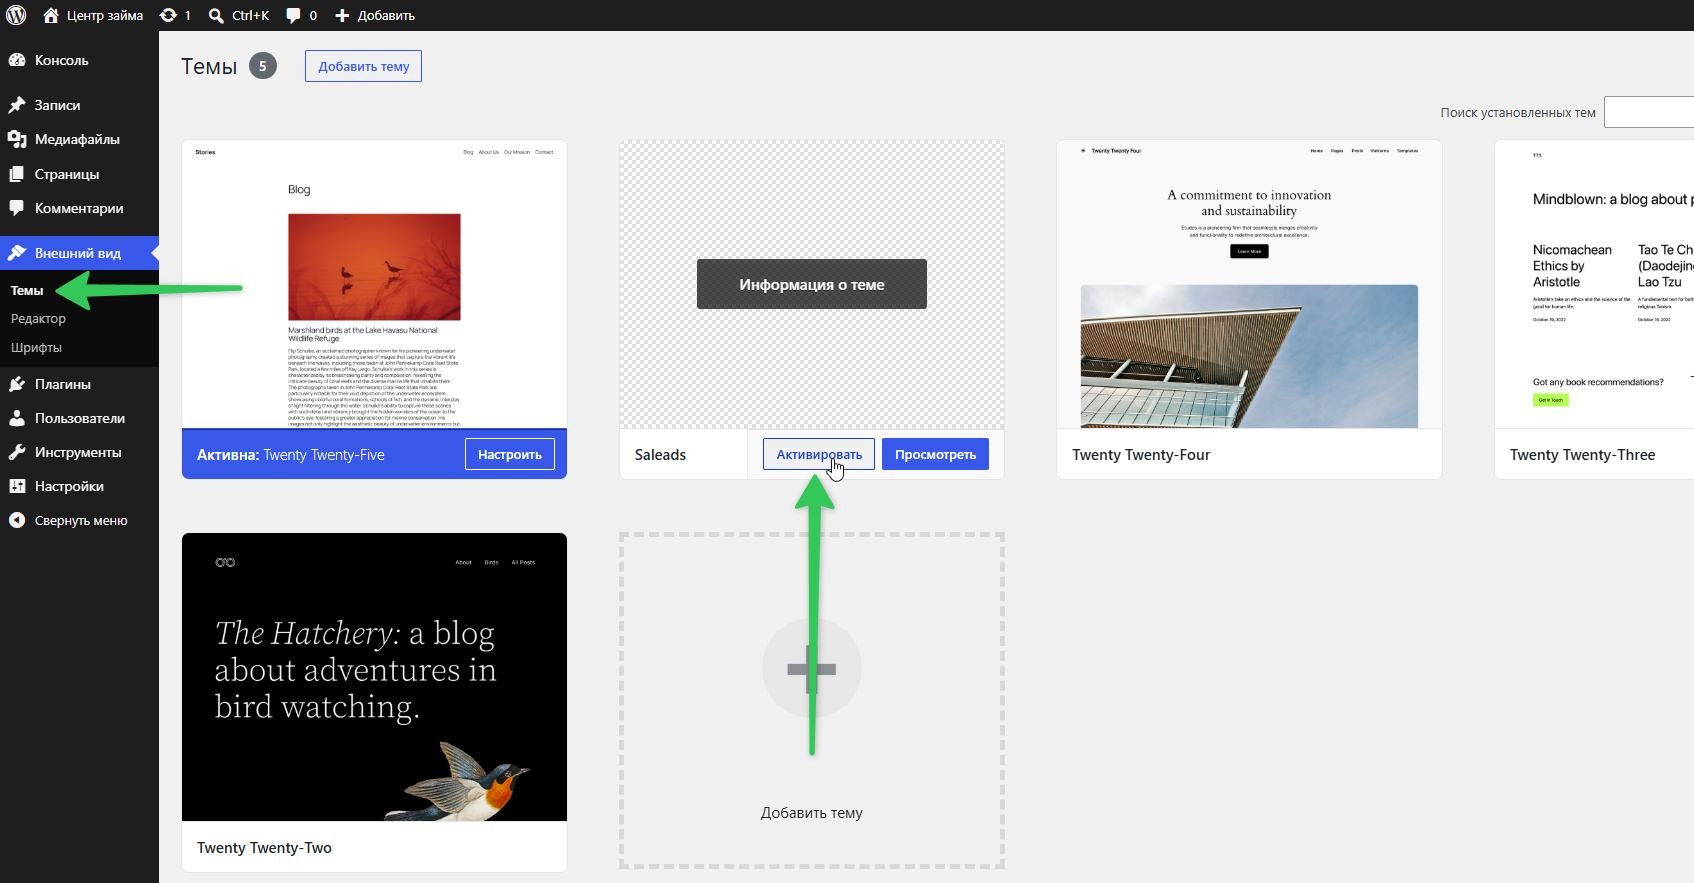Open the updates icon showing 1

coord(168,15)
